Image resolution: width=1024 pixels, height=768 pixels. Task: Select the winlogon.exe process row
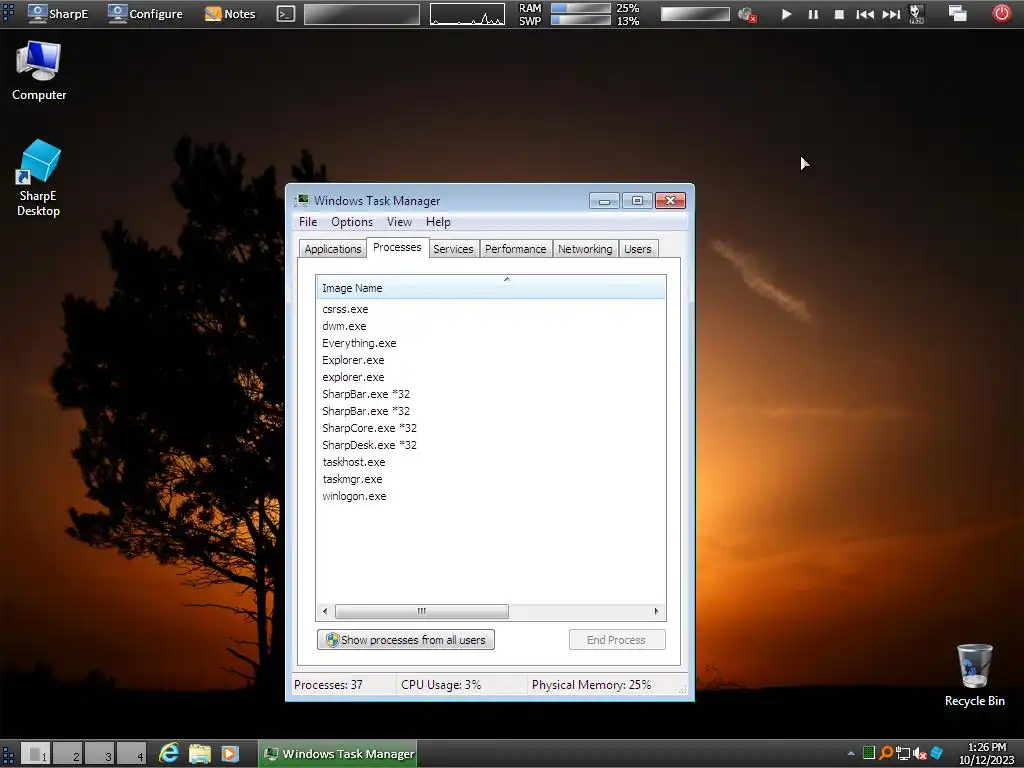pyautogui.click(x=490, y=496)
